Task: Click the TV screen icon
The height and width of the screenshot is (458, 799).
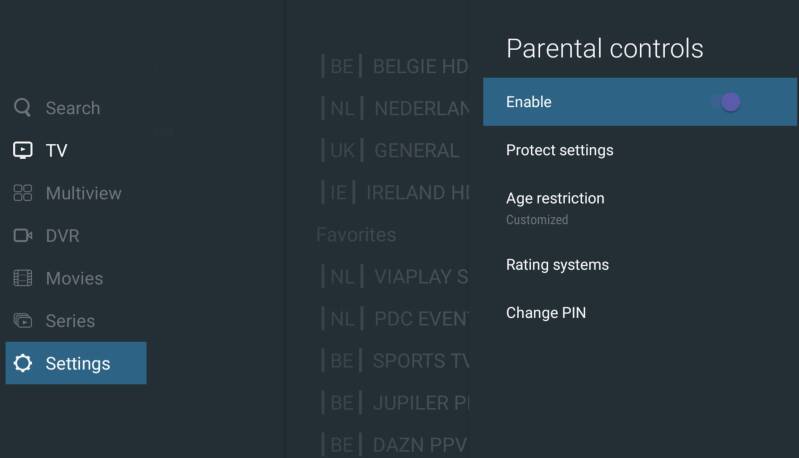Action: tap(22, 151)
